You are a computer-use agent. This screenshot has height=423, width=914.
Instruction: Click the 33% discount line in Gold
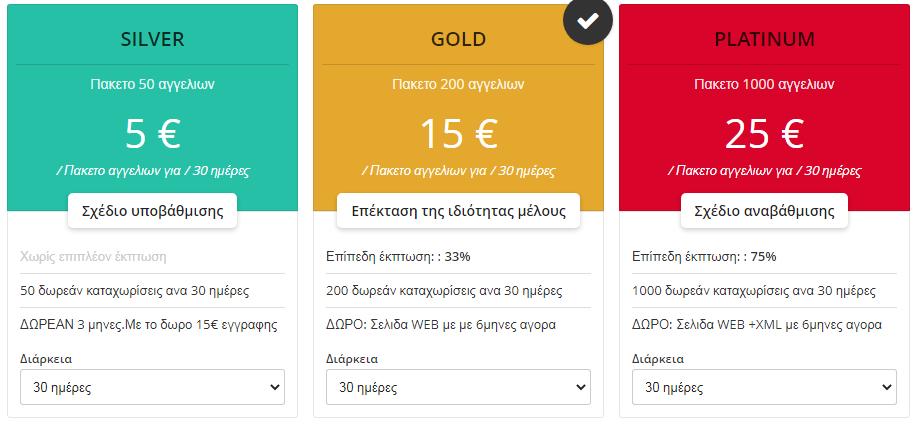click(x=398, y=257)
